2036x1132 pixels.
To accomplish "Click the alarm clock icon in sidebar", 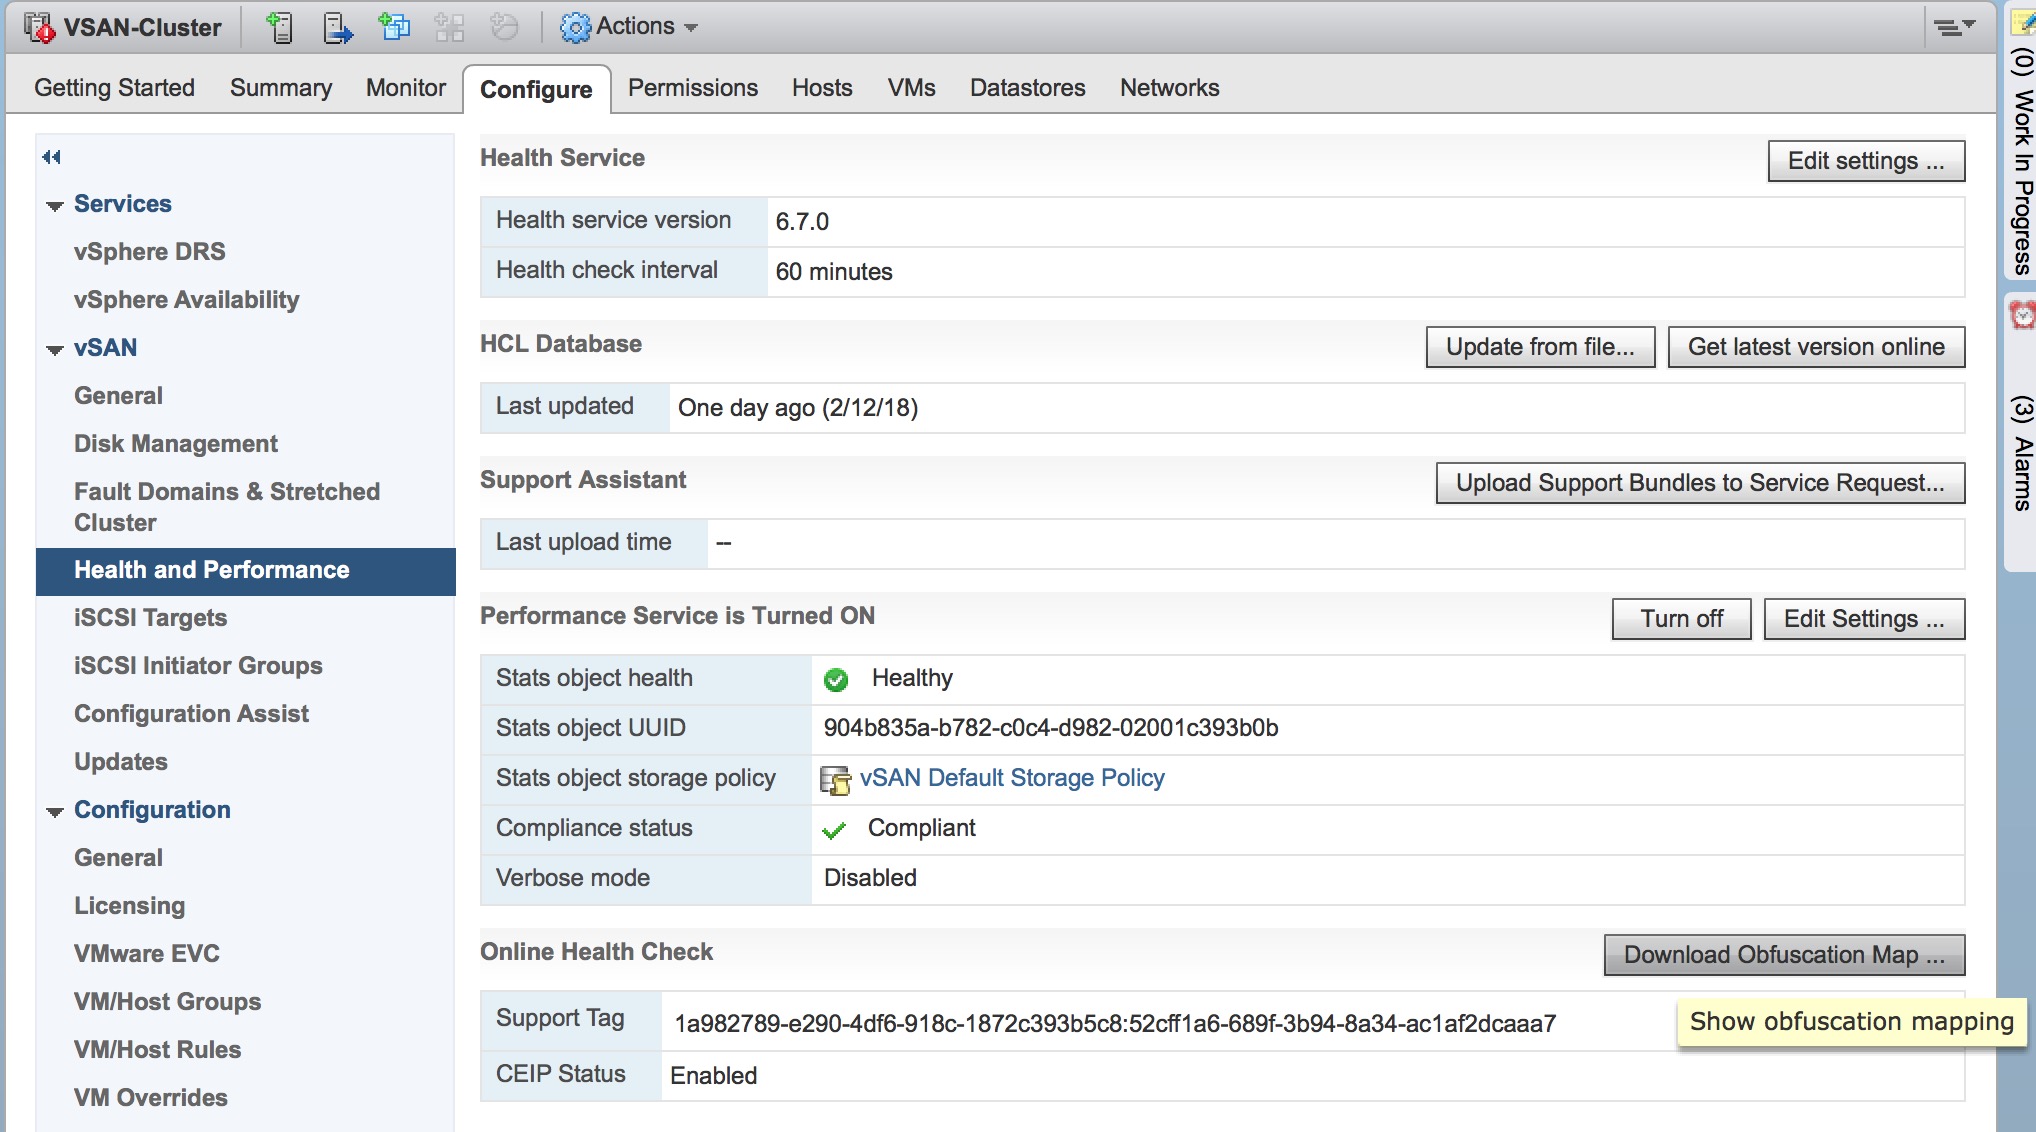I will 2022,315.
